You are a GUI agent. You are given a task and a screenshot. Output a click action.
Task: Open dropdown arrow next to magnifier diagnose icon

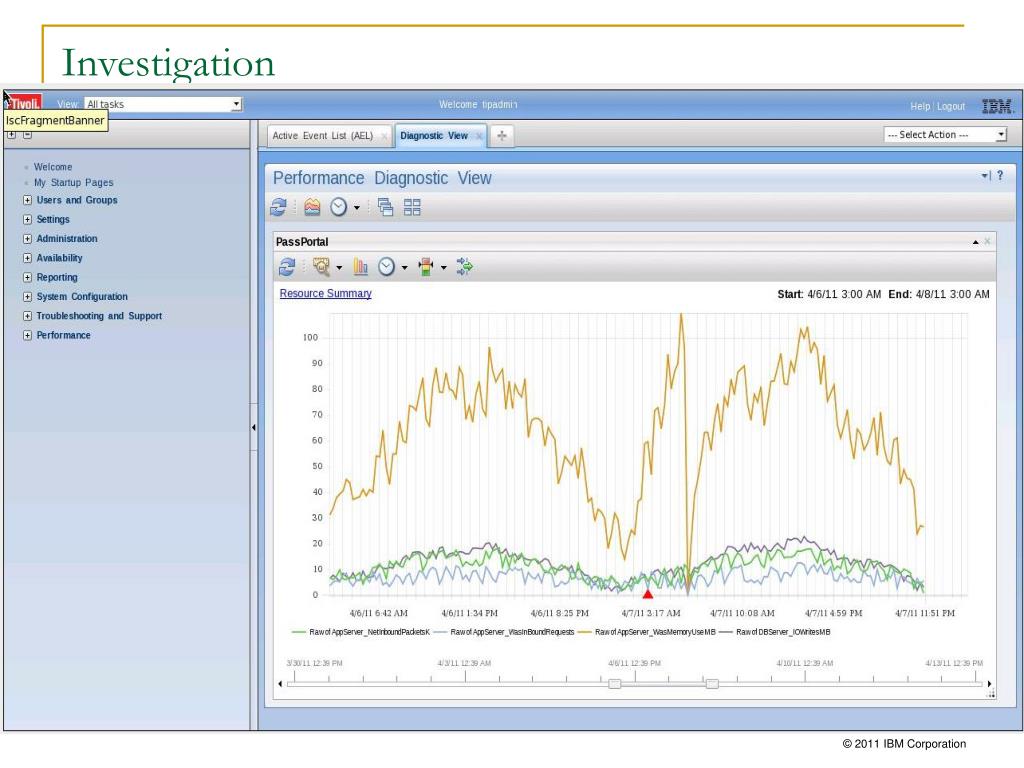tap(339, 267)
